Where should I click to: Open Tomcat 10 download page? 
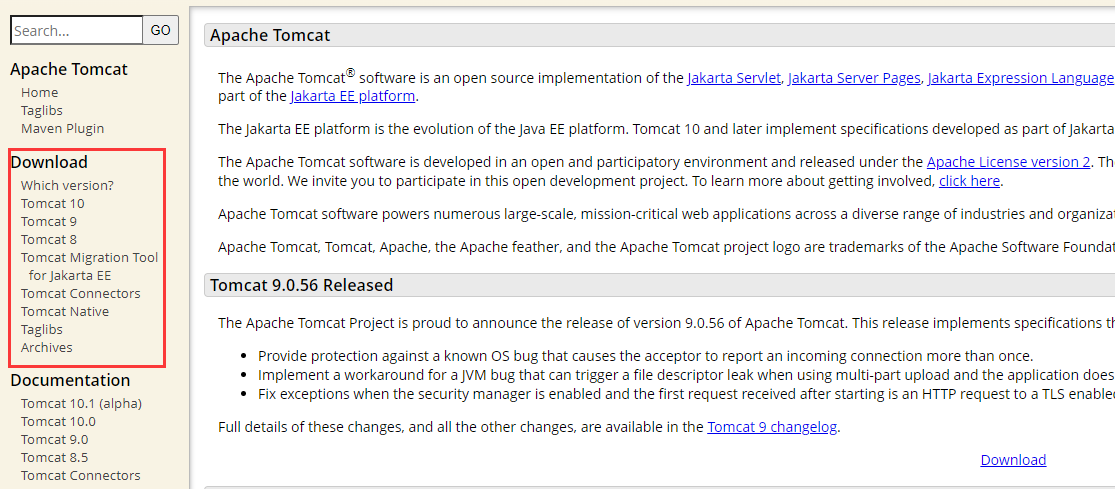[53, 203]
